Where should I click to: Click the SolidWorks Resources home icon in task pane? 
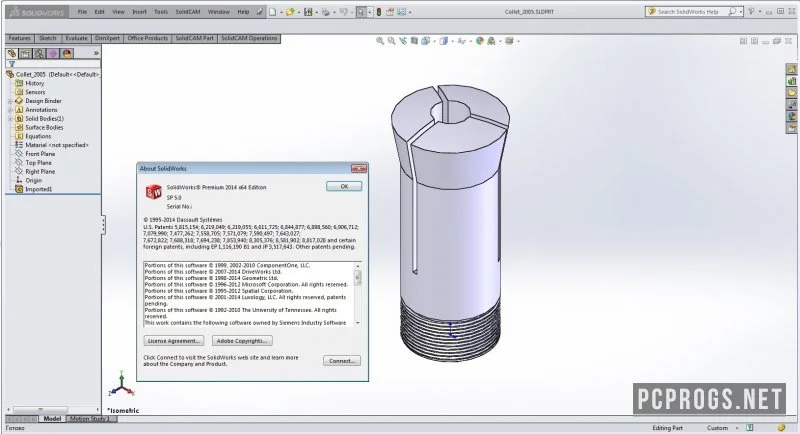[791, 69]
